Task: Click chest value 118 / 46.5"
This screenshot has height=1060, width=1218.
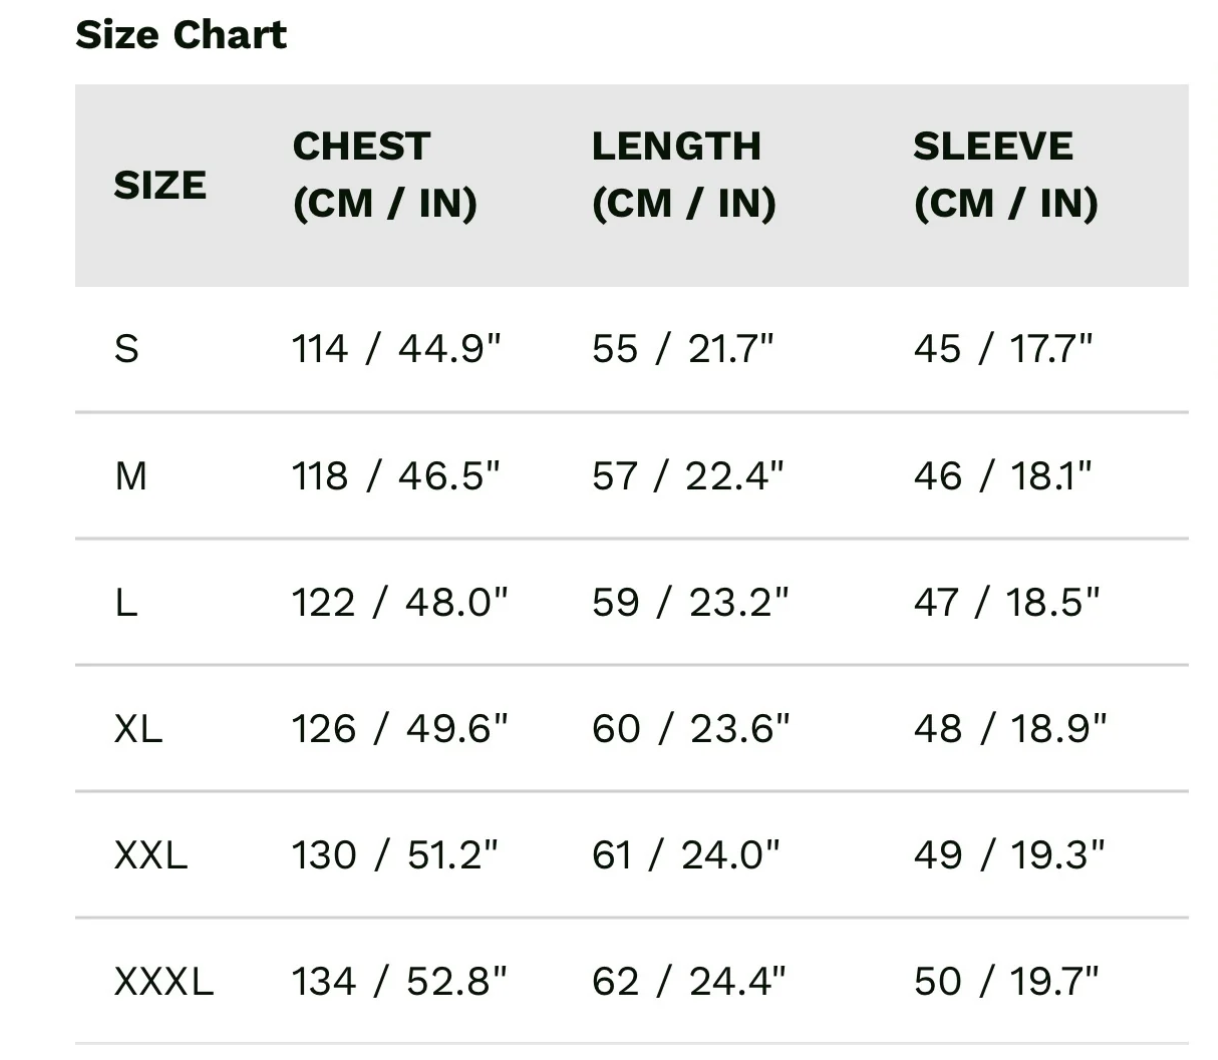Action: (396, 476)
